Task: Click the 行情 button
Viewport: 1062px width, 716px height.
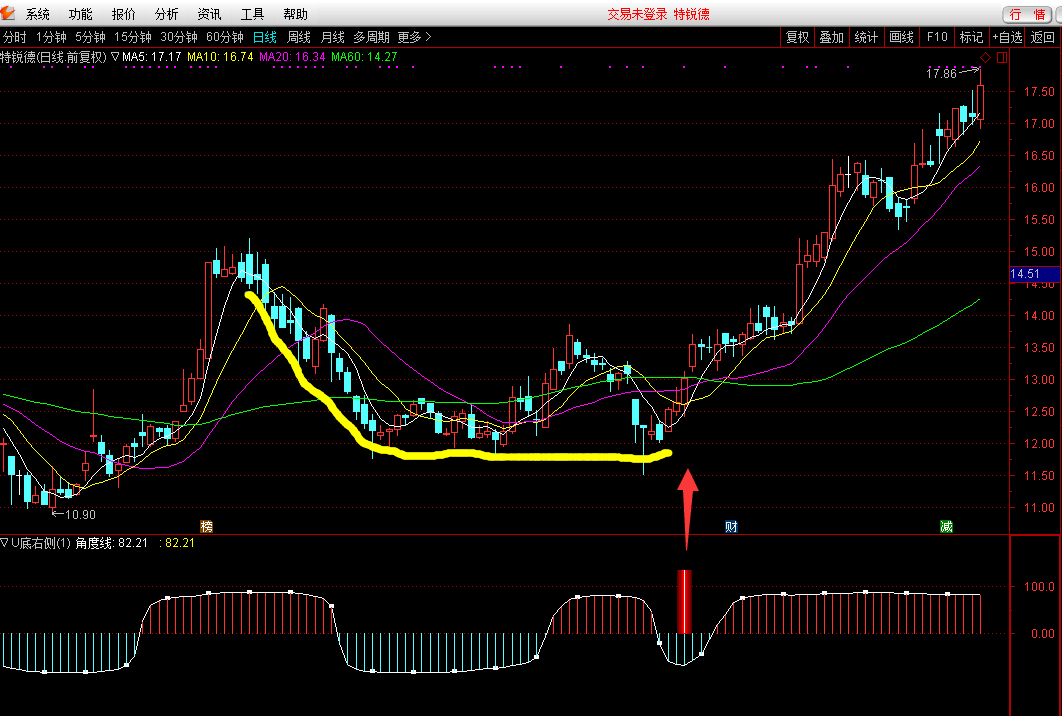Action: pos(1027,14)
